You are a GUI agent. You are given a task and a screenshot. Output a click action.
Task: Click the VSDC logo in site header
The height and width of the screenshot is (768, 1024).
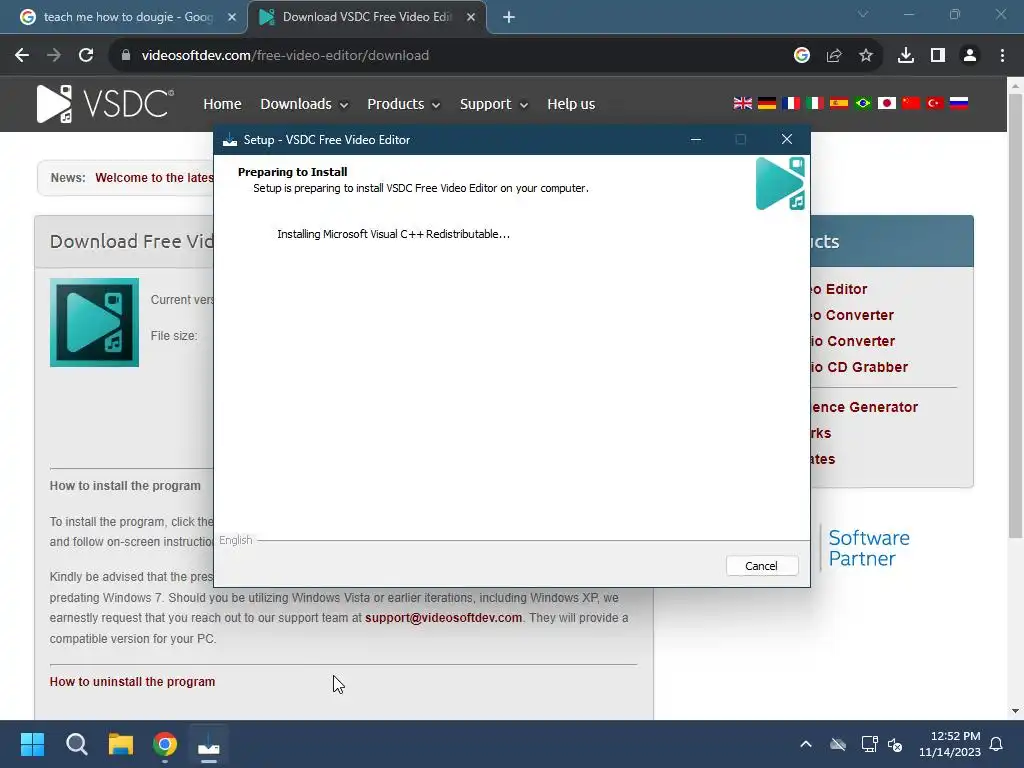point(105,104)
